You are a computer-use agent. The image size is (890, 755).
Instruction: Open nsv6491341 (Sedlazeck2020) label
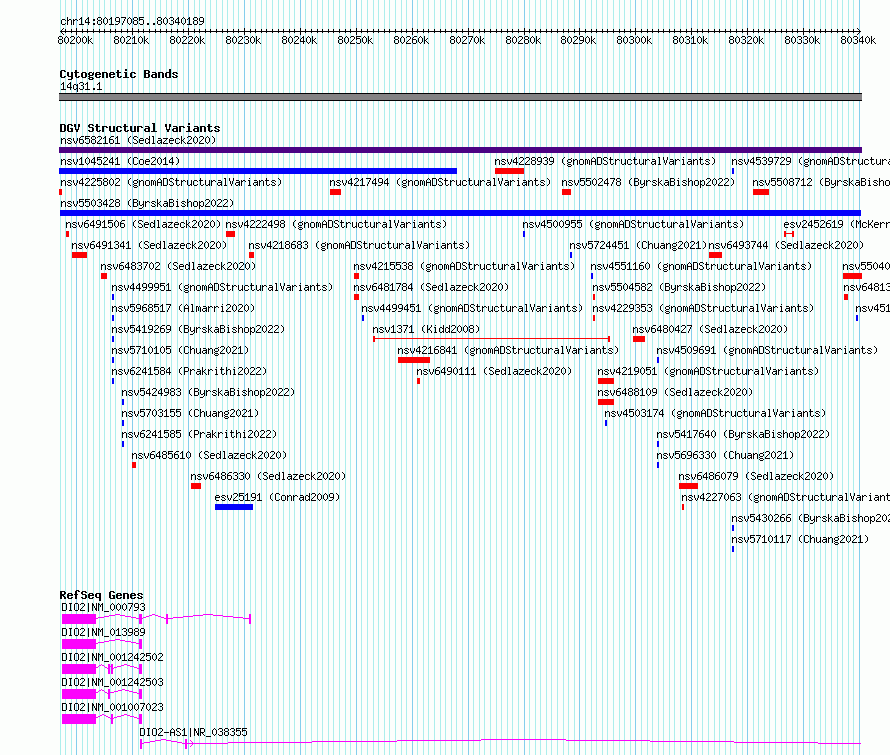149,245
